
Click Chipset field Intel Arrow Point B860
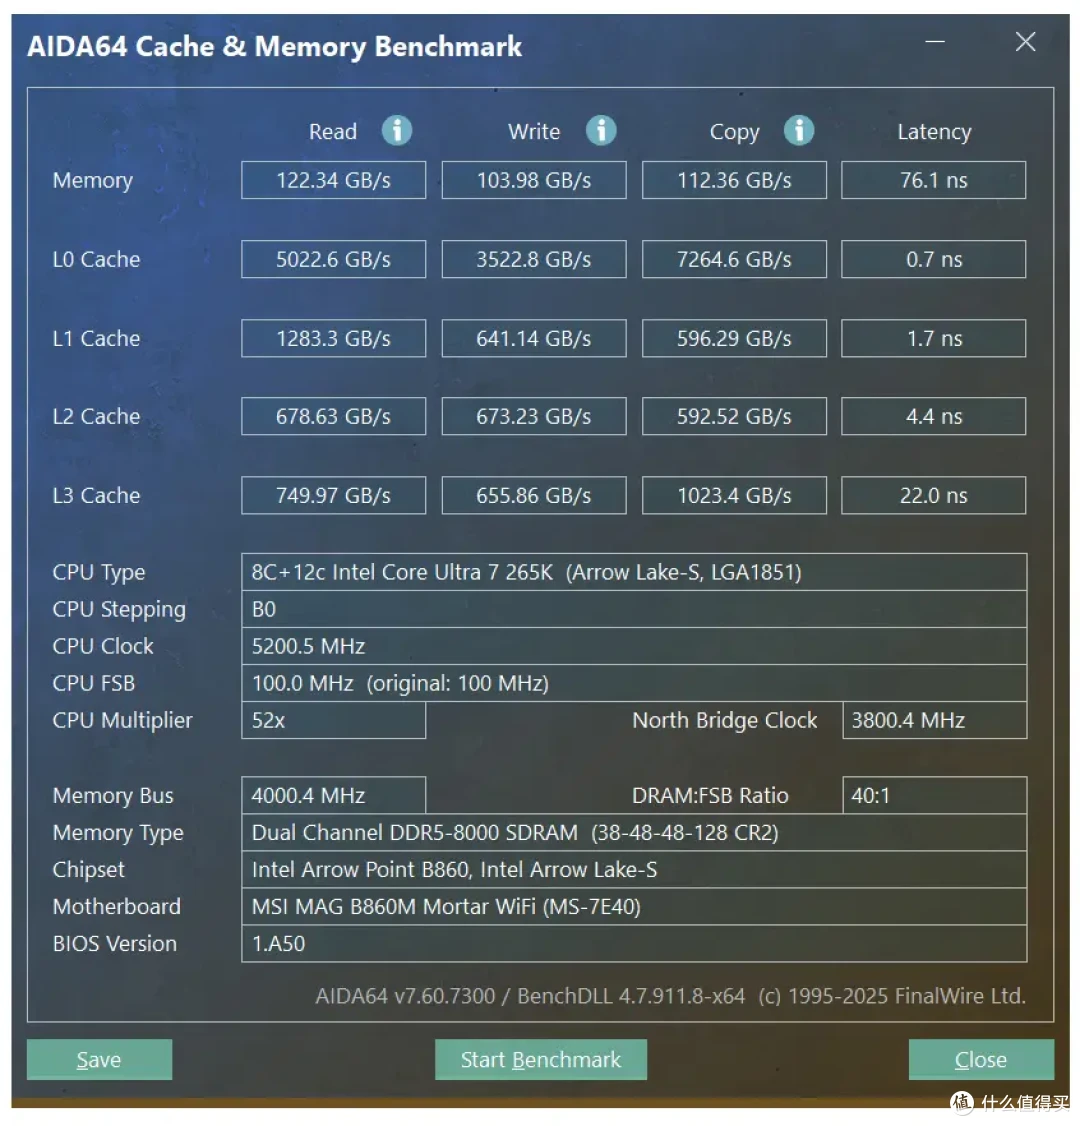pyautogui.click(x=634, y=870)
